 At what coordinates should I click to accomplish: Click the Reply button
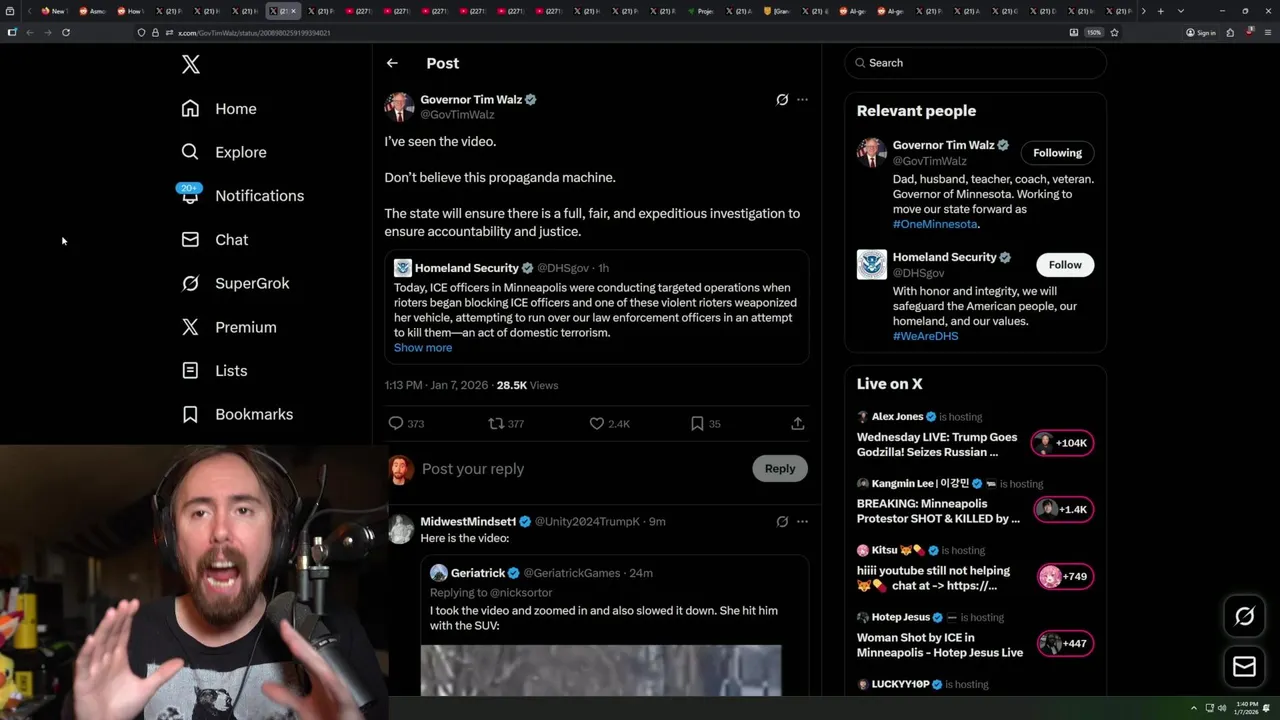(780, 468)
